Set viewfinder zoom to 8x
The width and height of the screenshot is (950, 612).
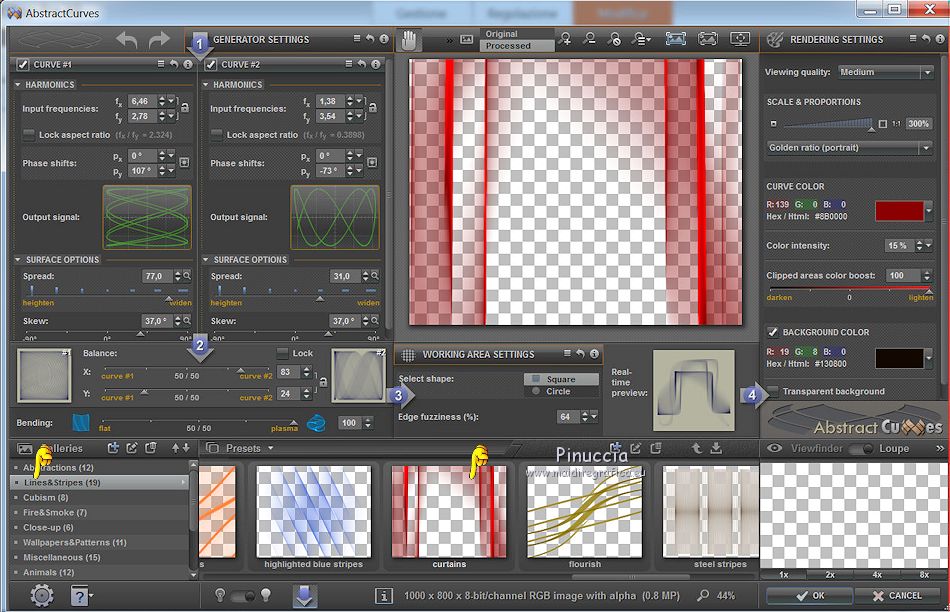[924, 574]
